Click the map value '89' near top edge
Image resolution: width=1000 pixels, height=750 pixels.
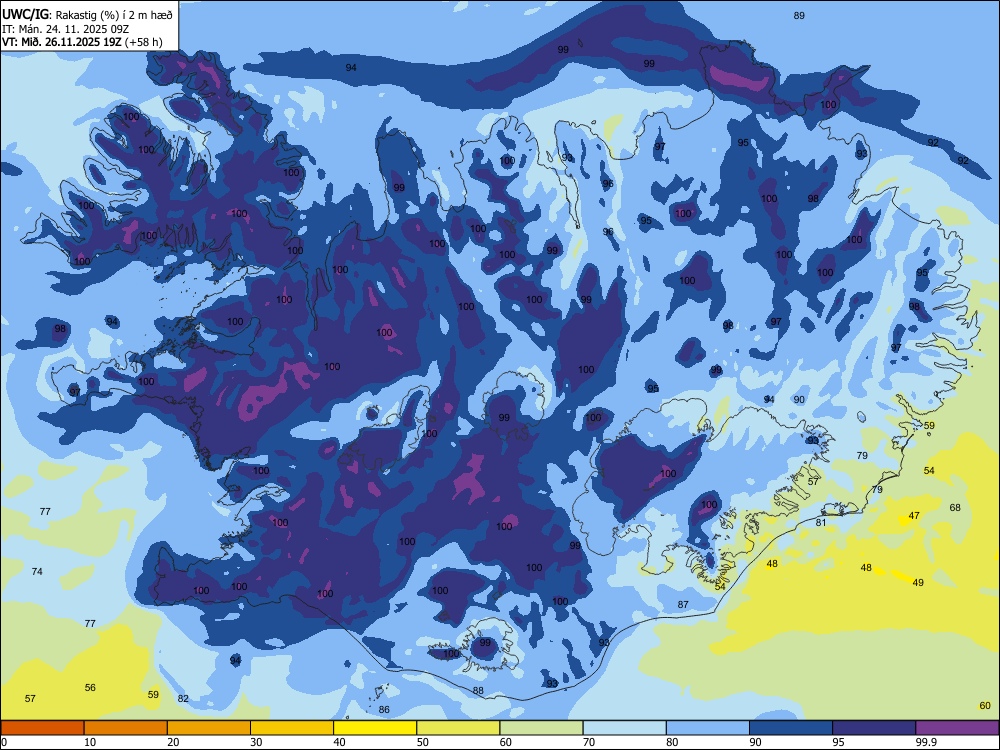click(799, 15)
